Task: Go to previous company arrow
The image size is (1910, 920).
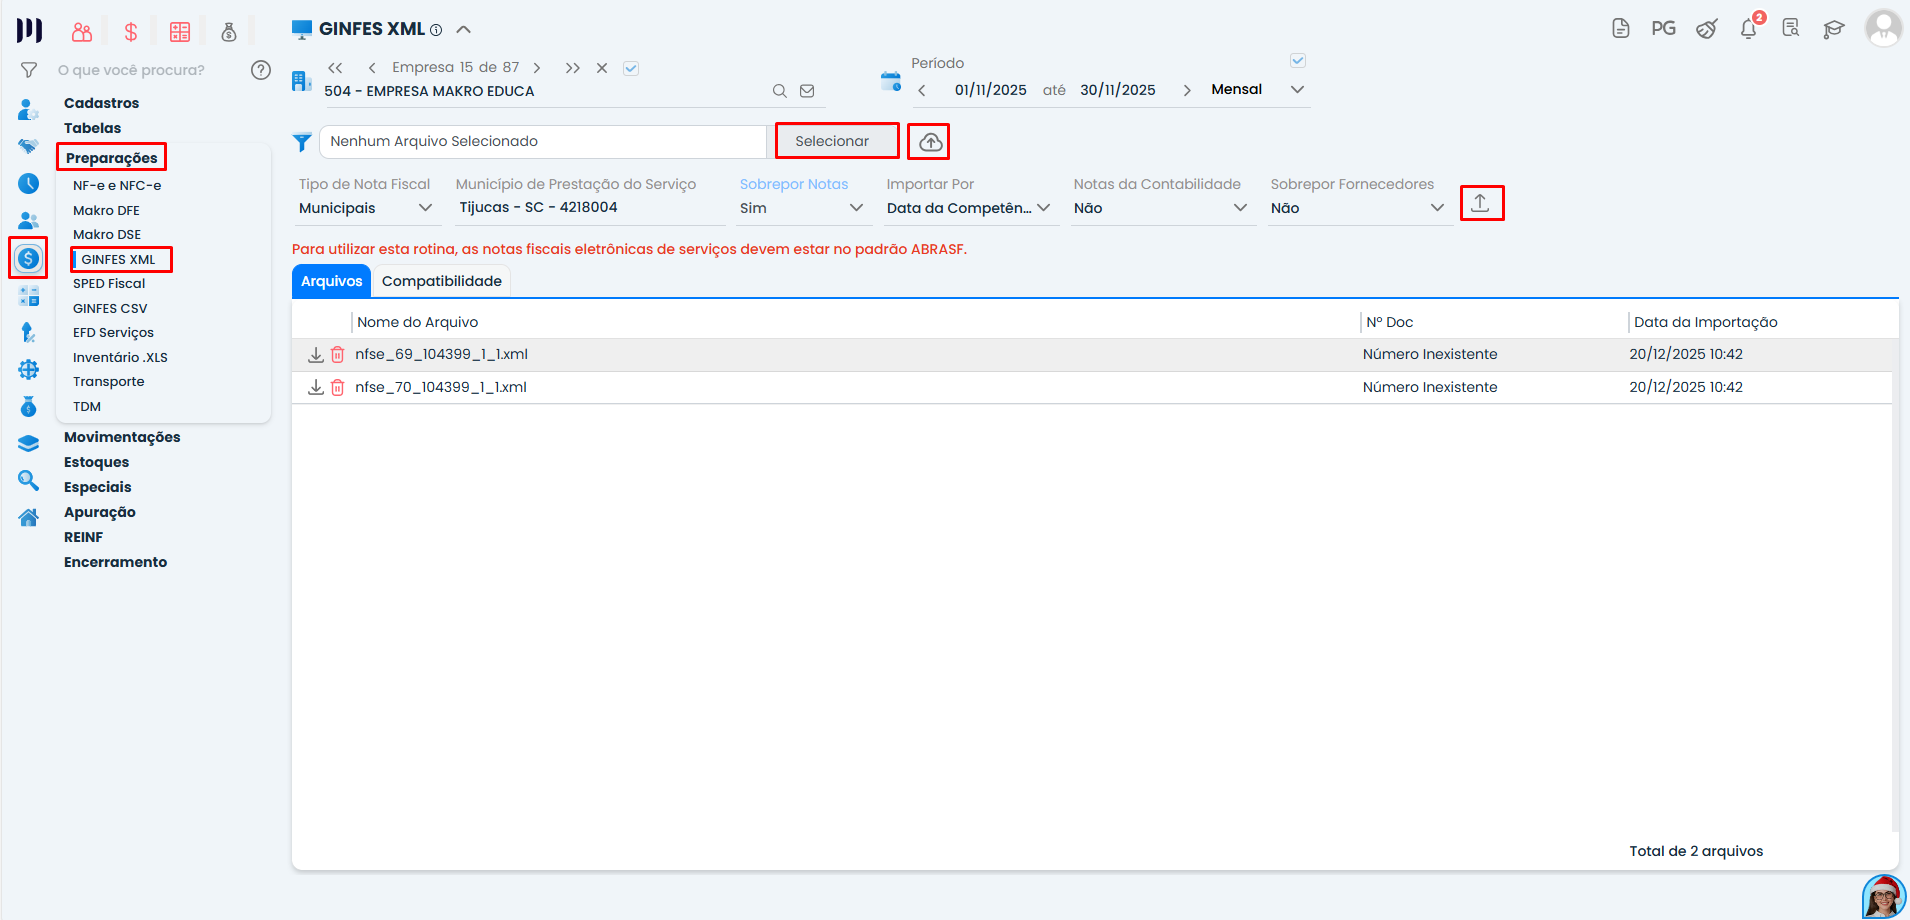Action: tap(372, 68)
